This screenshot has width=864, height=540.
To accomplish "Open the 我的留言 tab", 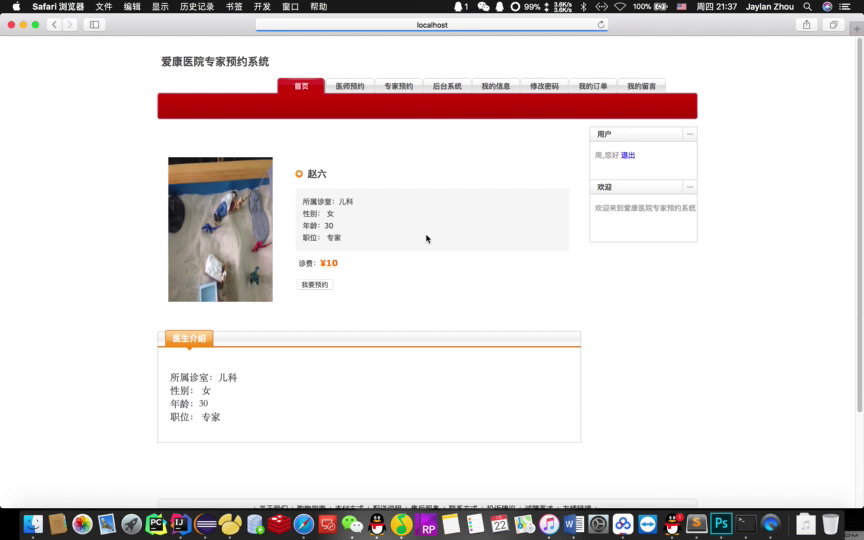I will click(641, 86).
